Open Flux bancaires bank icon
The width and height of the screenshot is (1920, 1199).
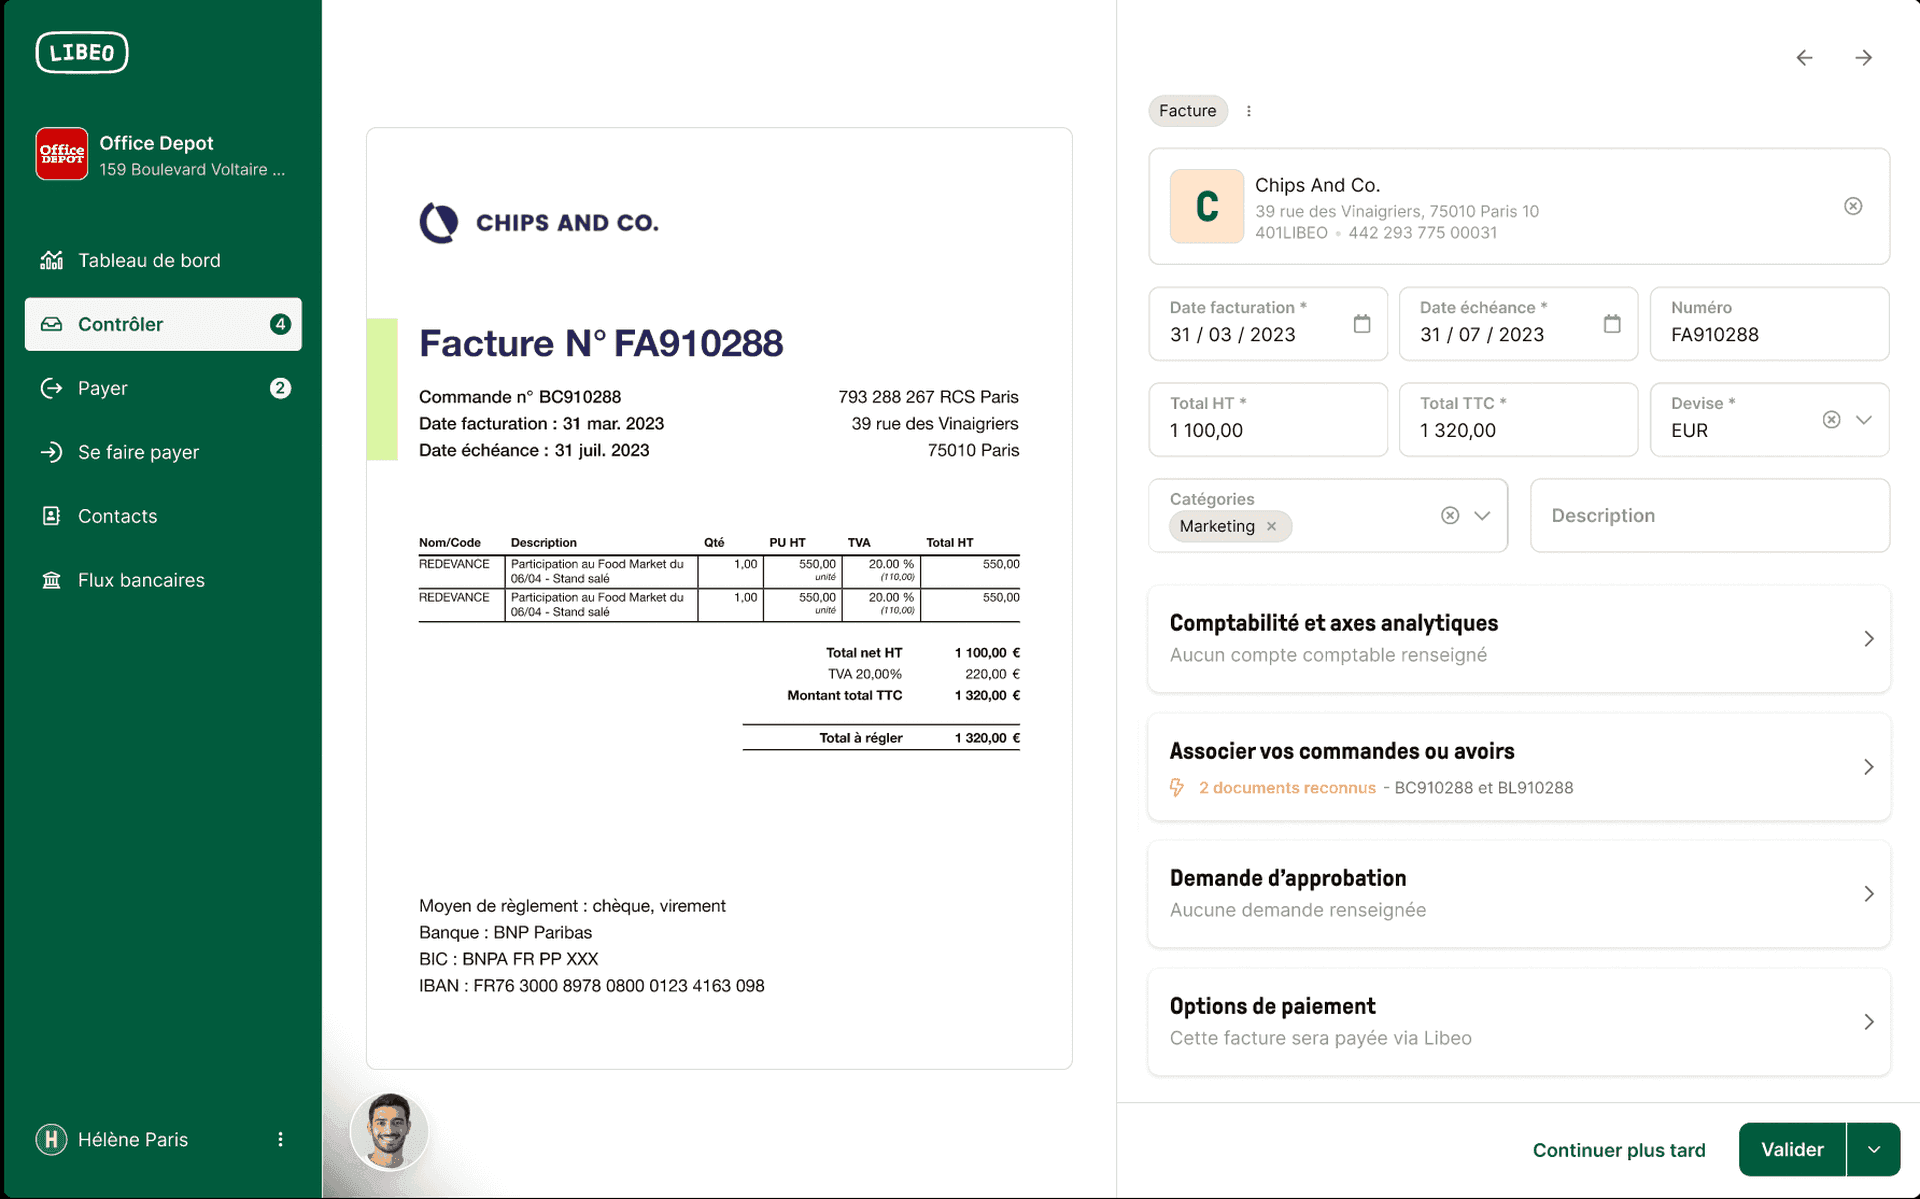[52, 579]
